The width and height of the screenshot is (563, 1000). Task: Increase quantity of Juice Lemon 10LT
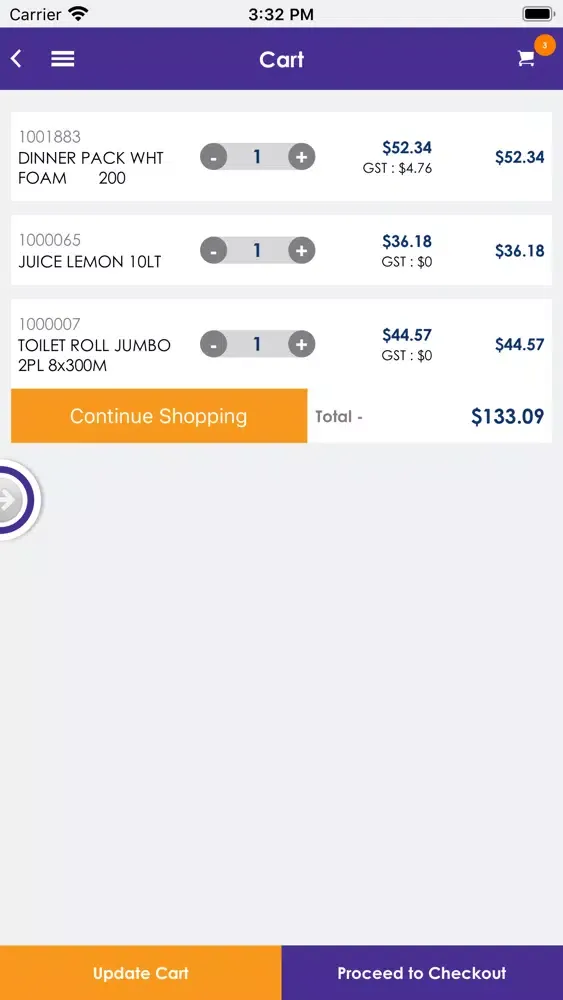(x=302, y=251)
